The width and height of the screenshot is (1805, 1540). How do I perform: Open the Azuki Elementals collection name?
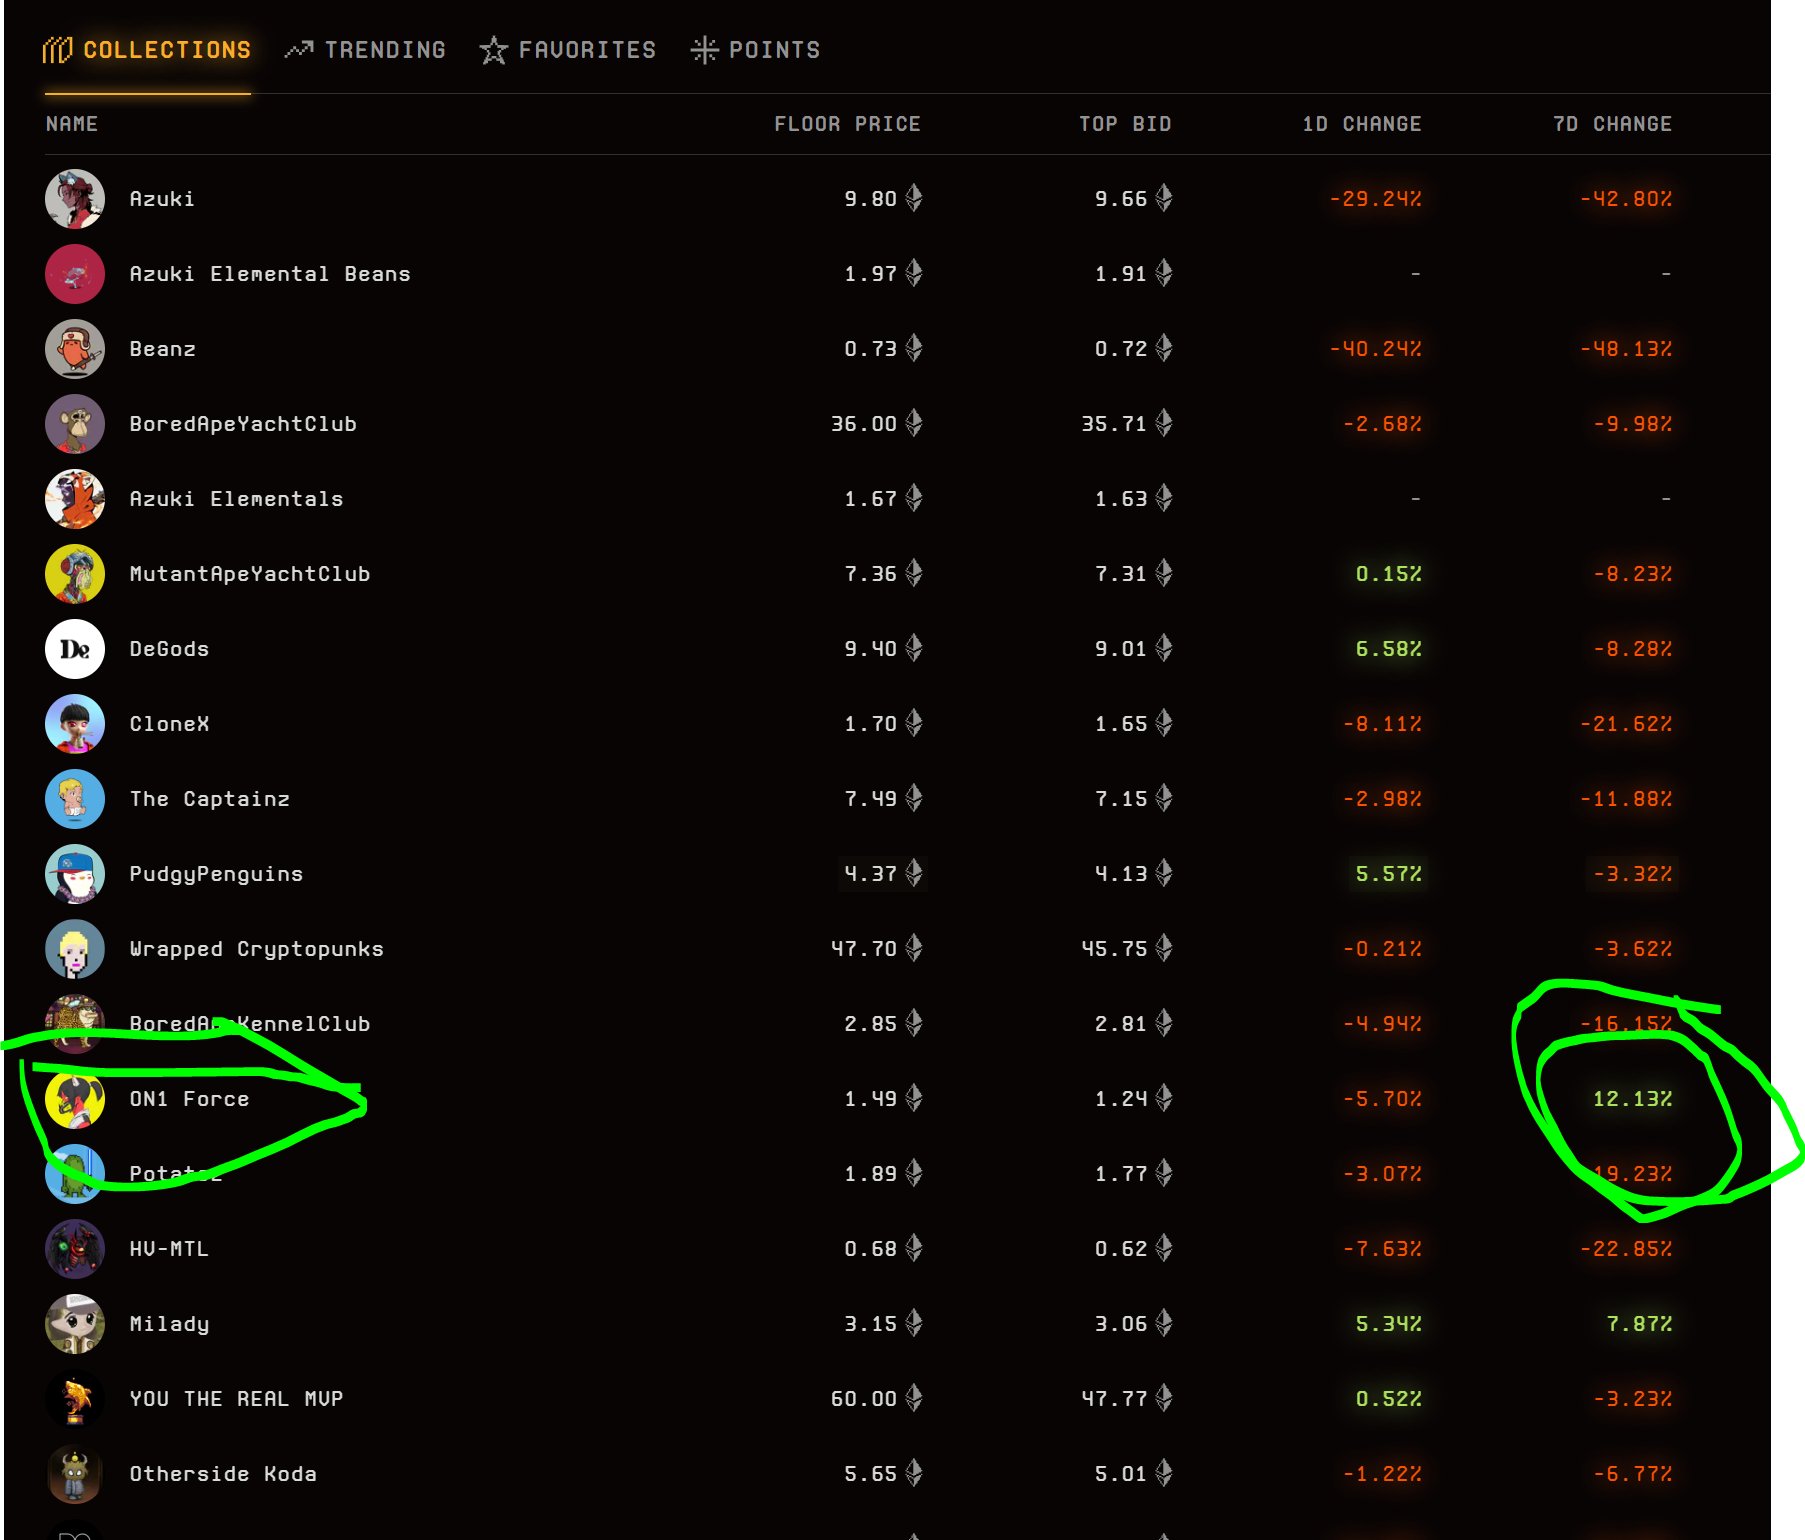(x=236, y=499)
